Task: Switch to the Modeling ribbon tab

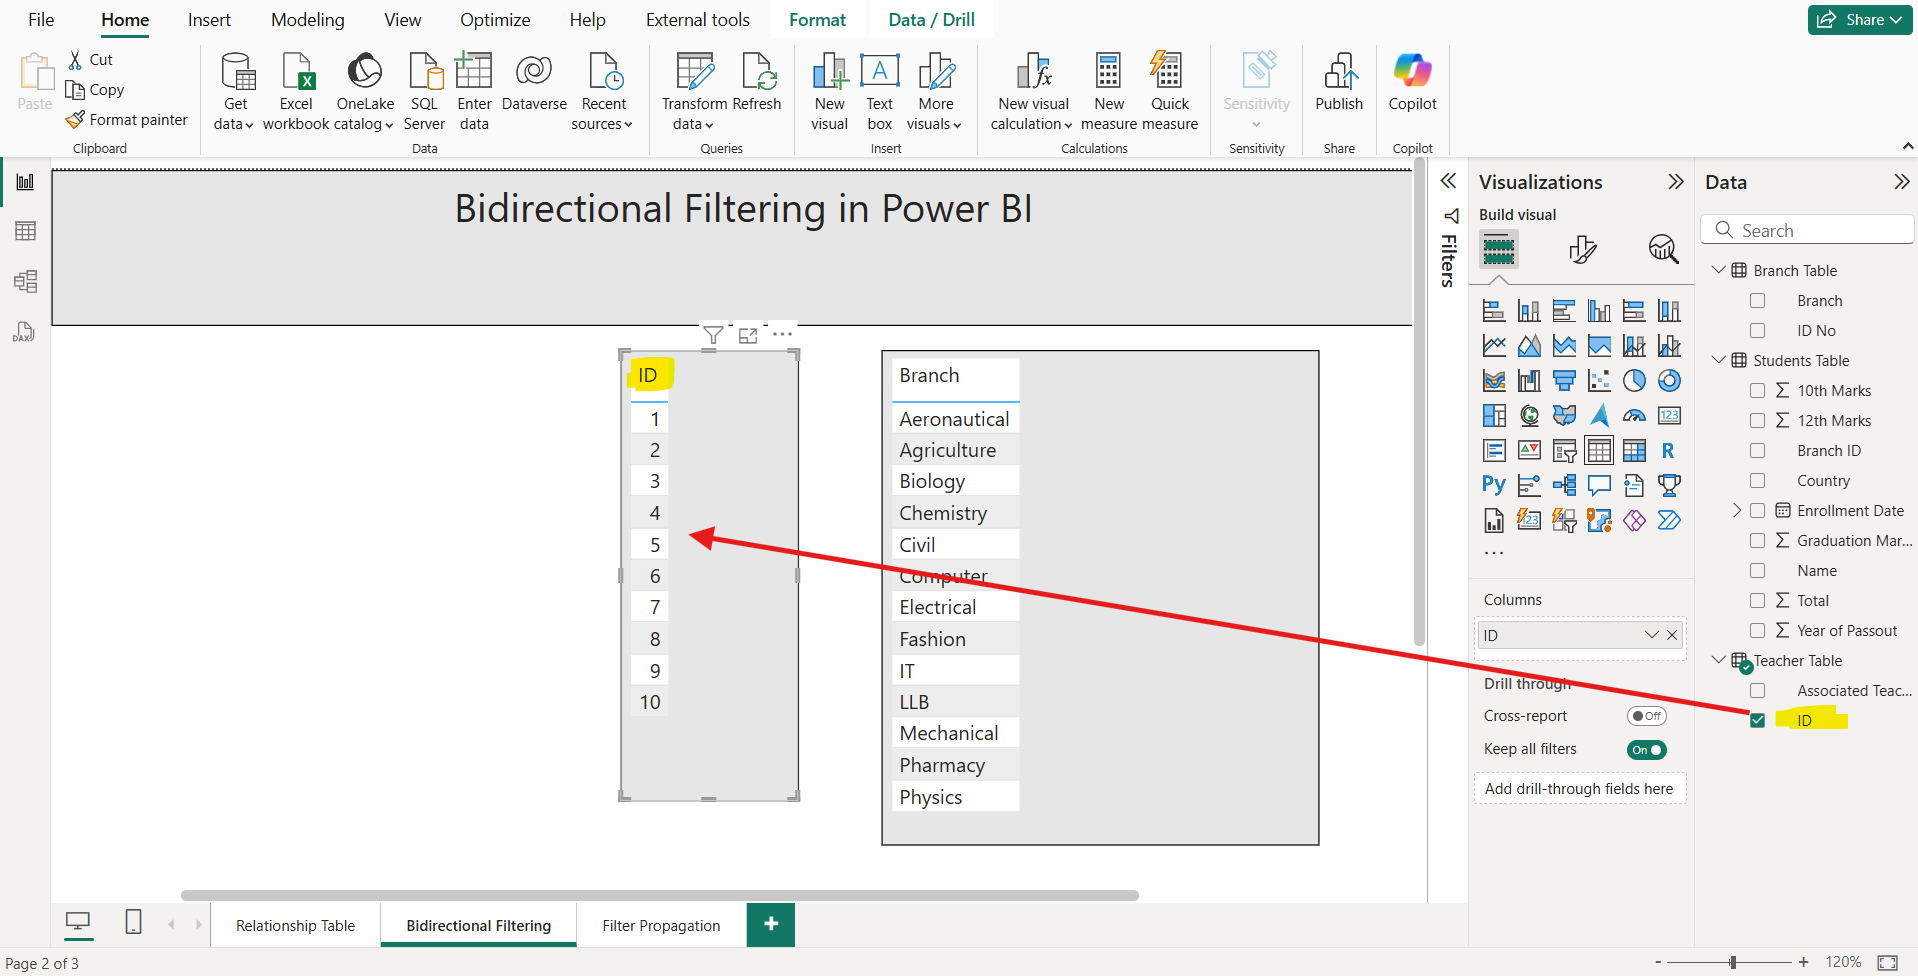Action: 307,19
